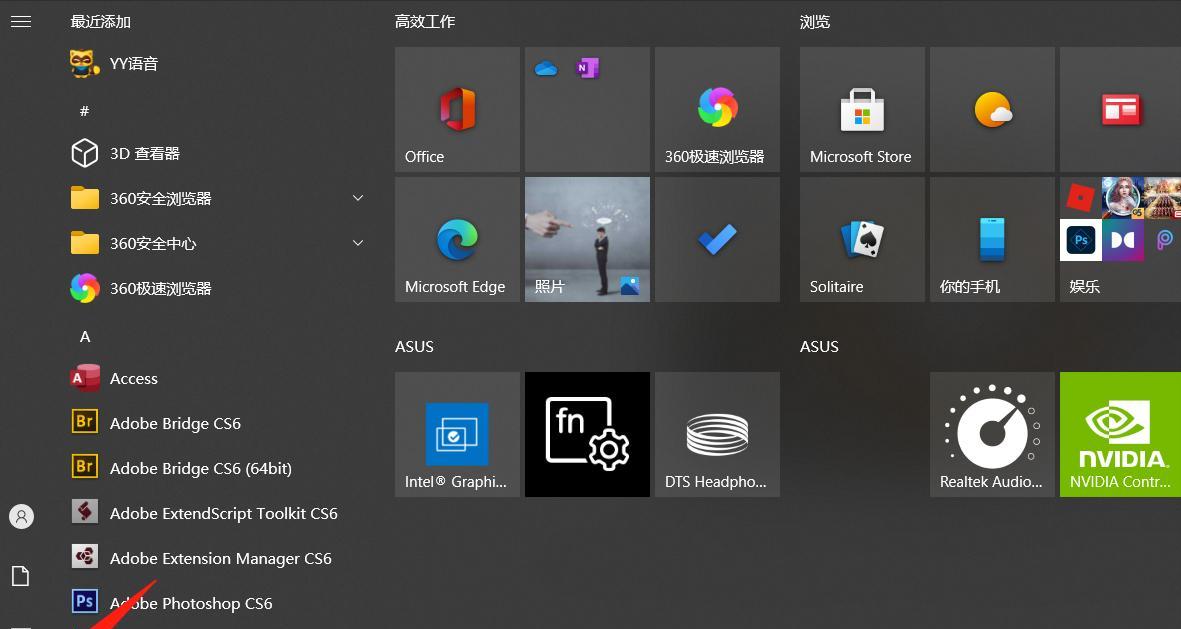Click the ASUS header above Intel Graphics tile

(414, 347)
